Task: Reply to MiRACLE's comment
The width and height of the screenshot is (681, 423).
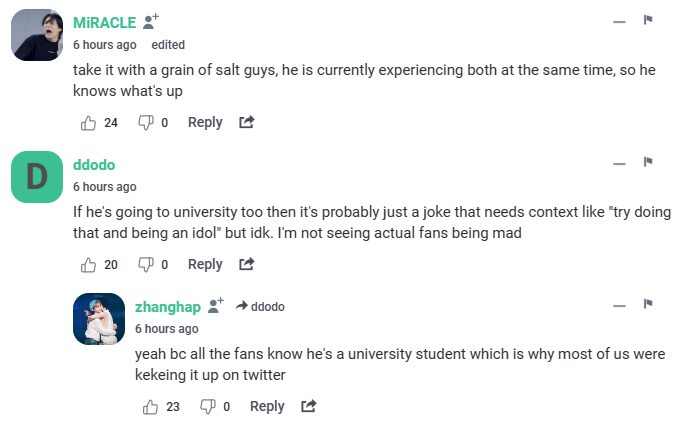Action: (x=205, y=123)
